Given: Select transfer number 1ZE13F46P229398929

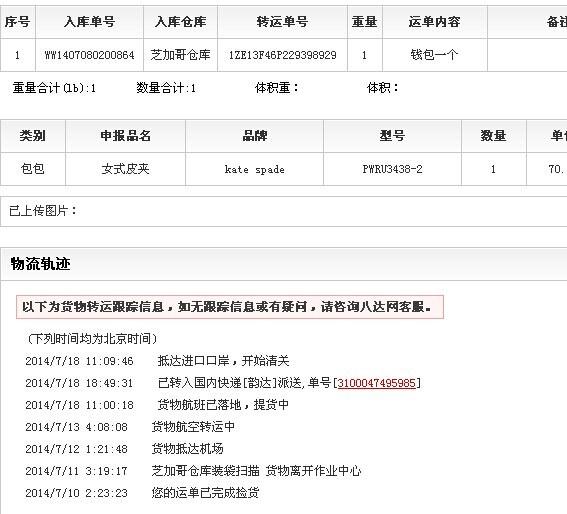Looking at the screenshot, I should click(282, 55).
